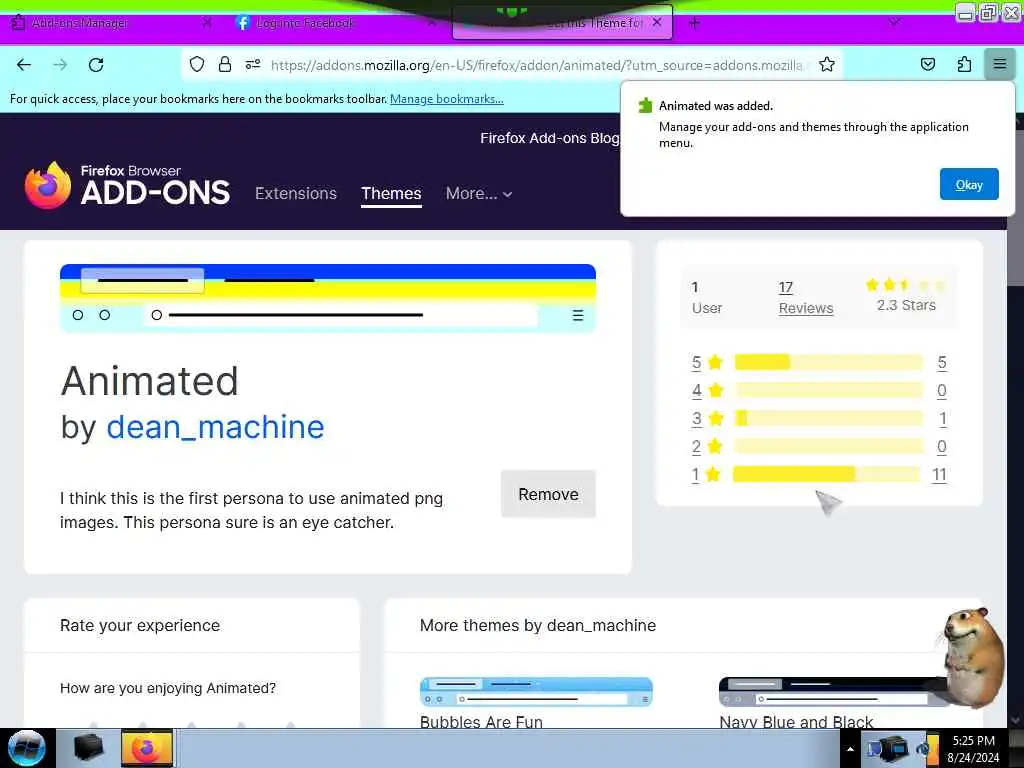Filter reviews by 1 star row

click(819, 475)
